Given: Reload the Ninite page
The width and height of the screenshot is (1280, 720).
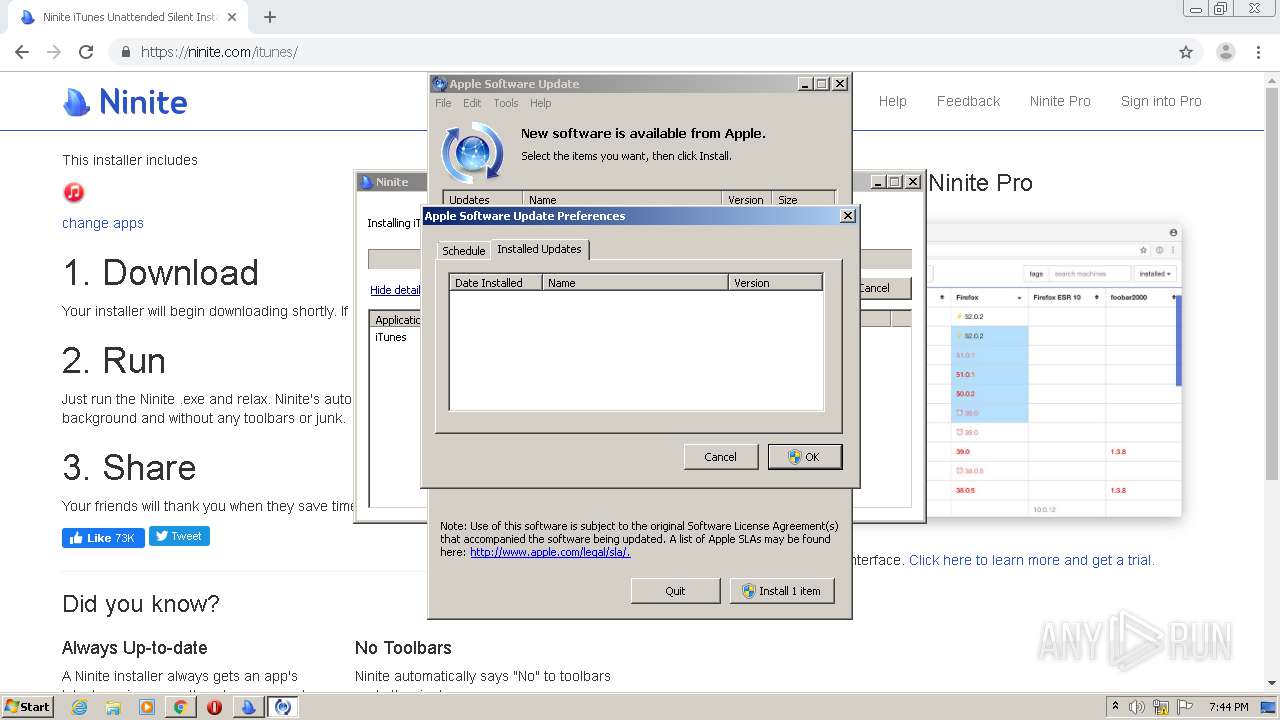Looking at the screenshot, I should (86, 52).
